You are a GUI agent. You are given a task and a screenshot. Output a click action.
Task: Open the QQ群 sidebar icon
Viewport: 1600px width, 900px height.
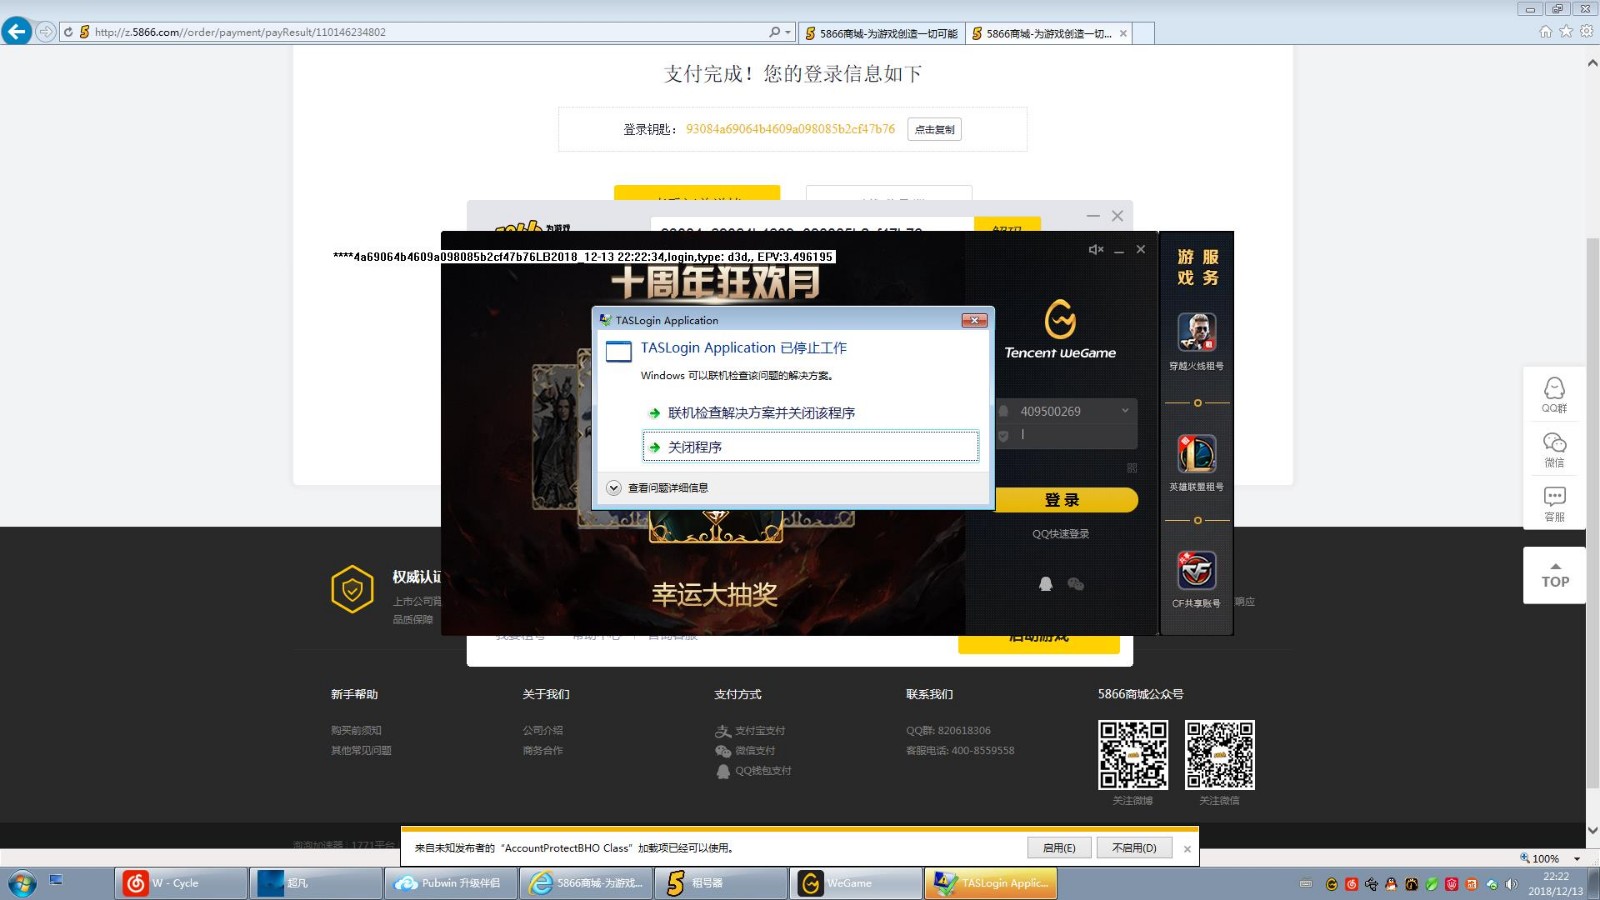pyautogui.click(x=1554, y=393)
